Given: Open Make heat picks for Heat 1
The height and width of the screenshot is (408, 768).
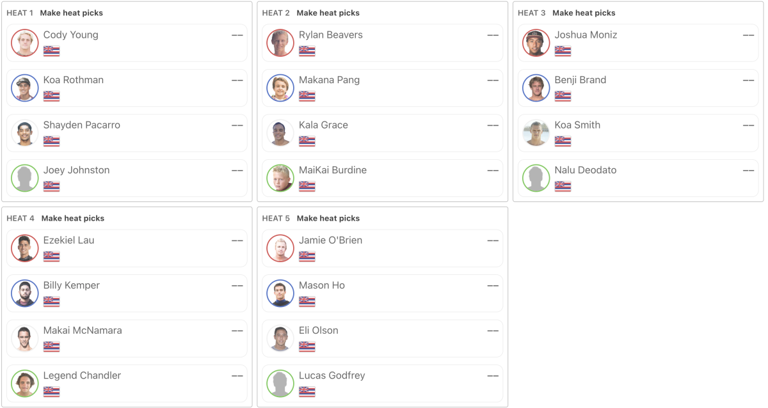Looking at the screenshot, I should pos(71,13).
